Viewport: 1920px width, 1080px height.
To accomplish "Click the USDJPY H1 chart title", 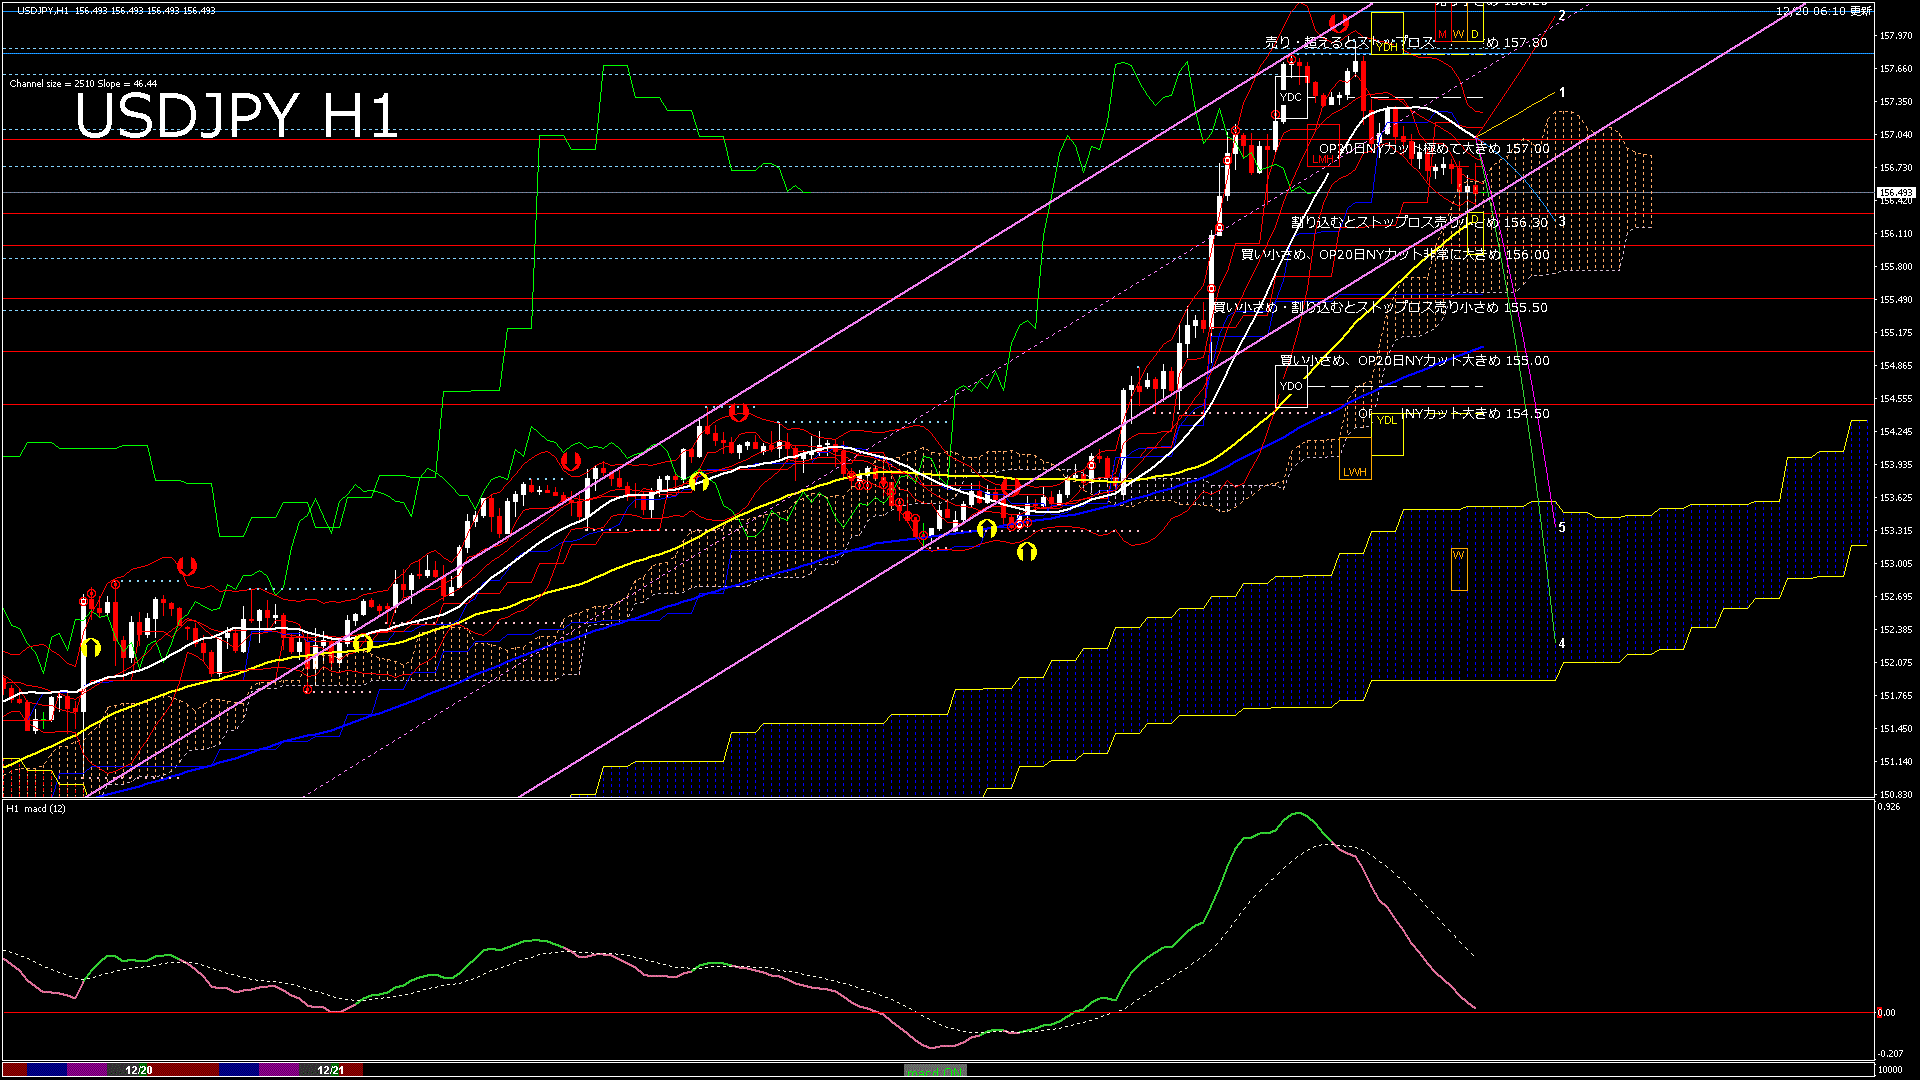I will 237,116.
